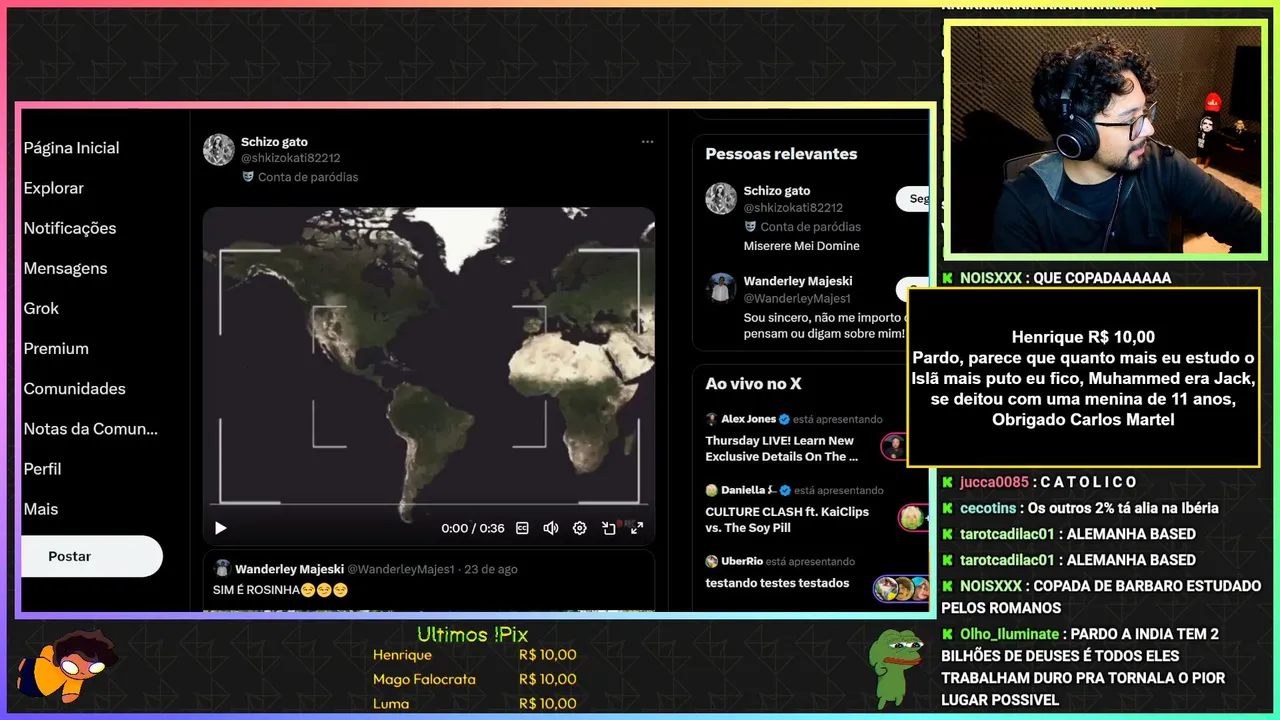Click the Luma Pix entry
1280x720 pixels.
coord(474,703)
